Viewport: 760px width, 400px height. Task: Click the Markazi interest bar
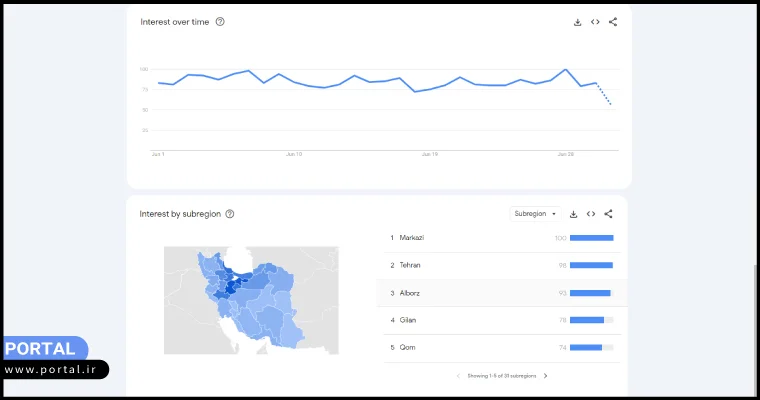tap(591, 238)
